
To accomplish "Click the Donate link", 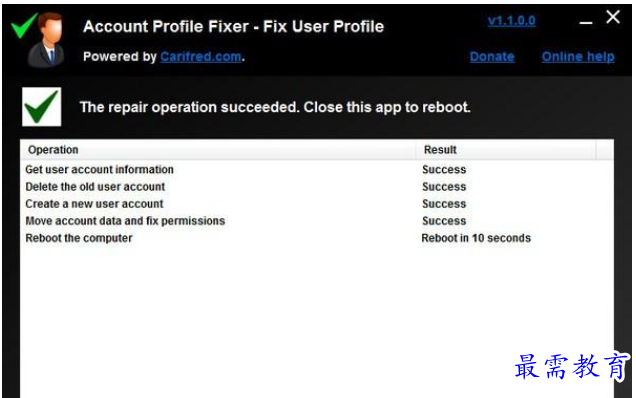I will [x=492, y=56].
